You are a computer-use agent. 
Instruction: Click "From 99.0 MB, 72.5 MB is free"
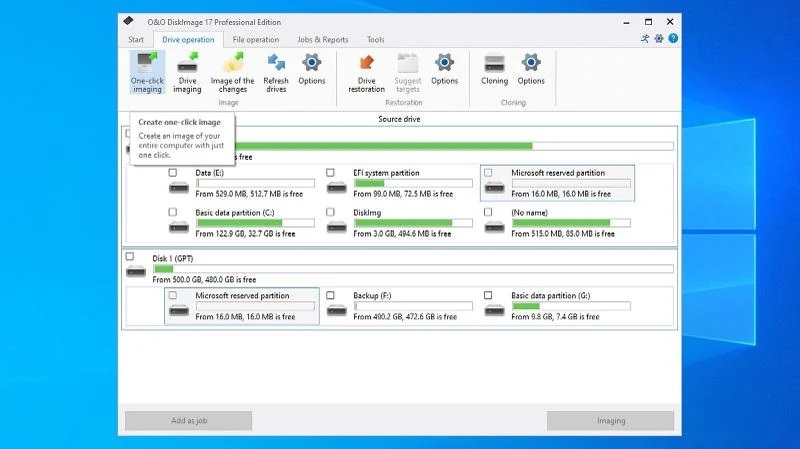(403, 194)
